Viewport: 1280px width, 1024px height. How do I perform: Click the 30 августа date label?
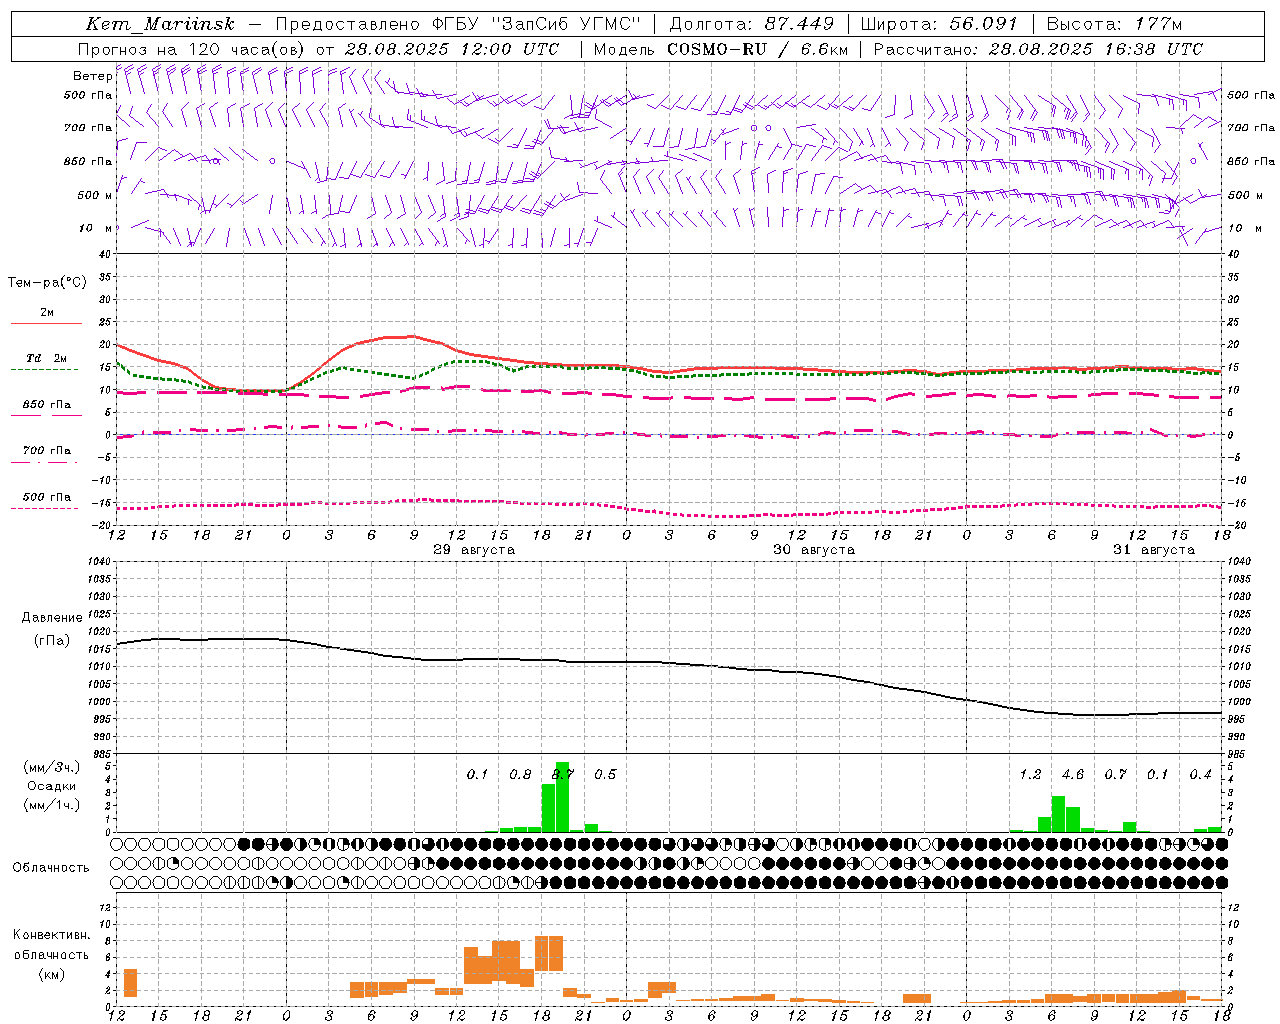(x=814, y=550)
